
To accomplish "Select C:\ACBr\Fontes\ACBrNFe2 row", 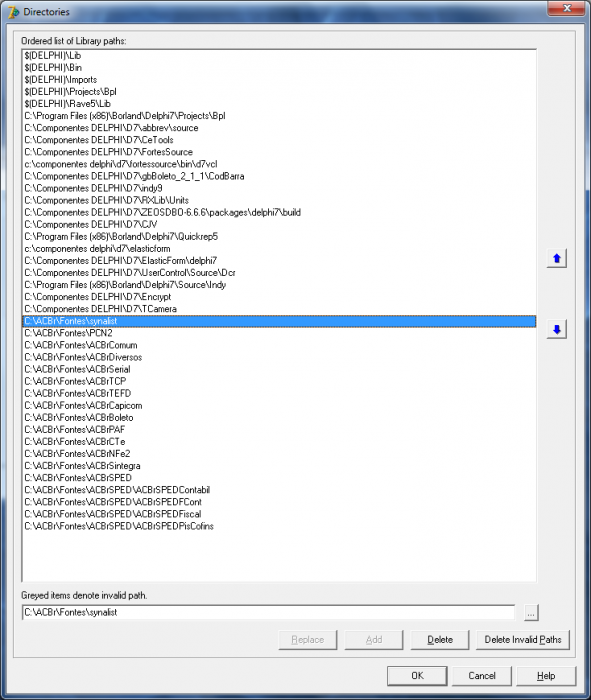I will pyautogui.click(x=279, y=454).
